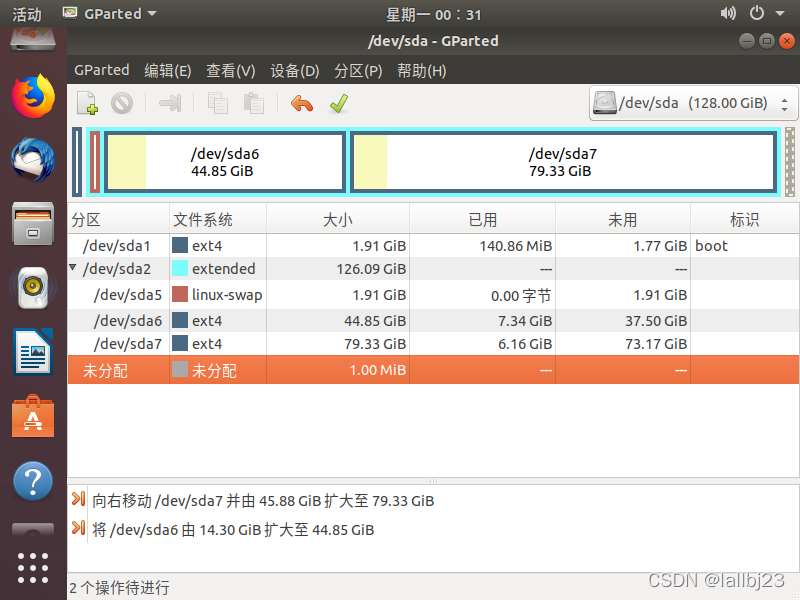Click ext4 color swatch in sda1 row
The width and height of the screenshot is (800, 600).
(x=180, y=245)
